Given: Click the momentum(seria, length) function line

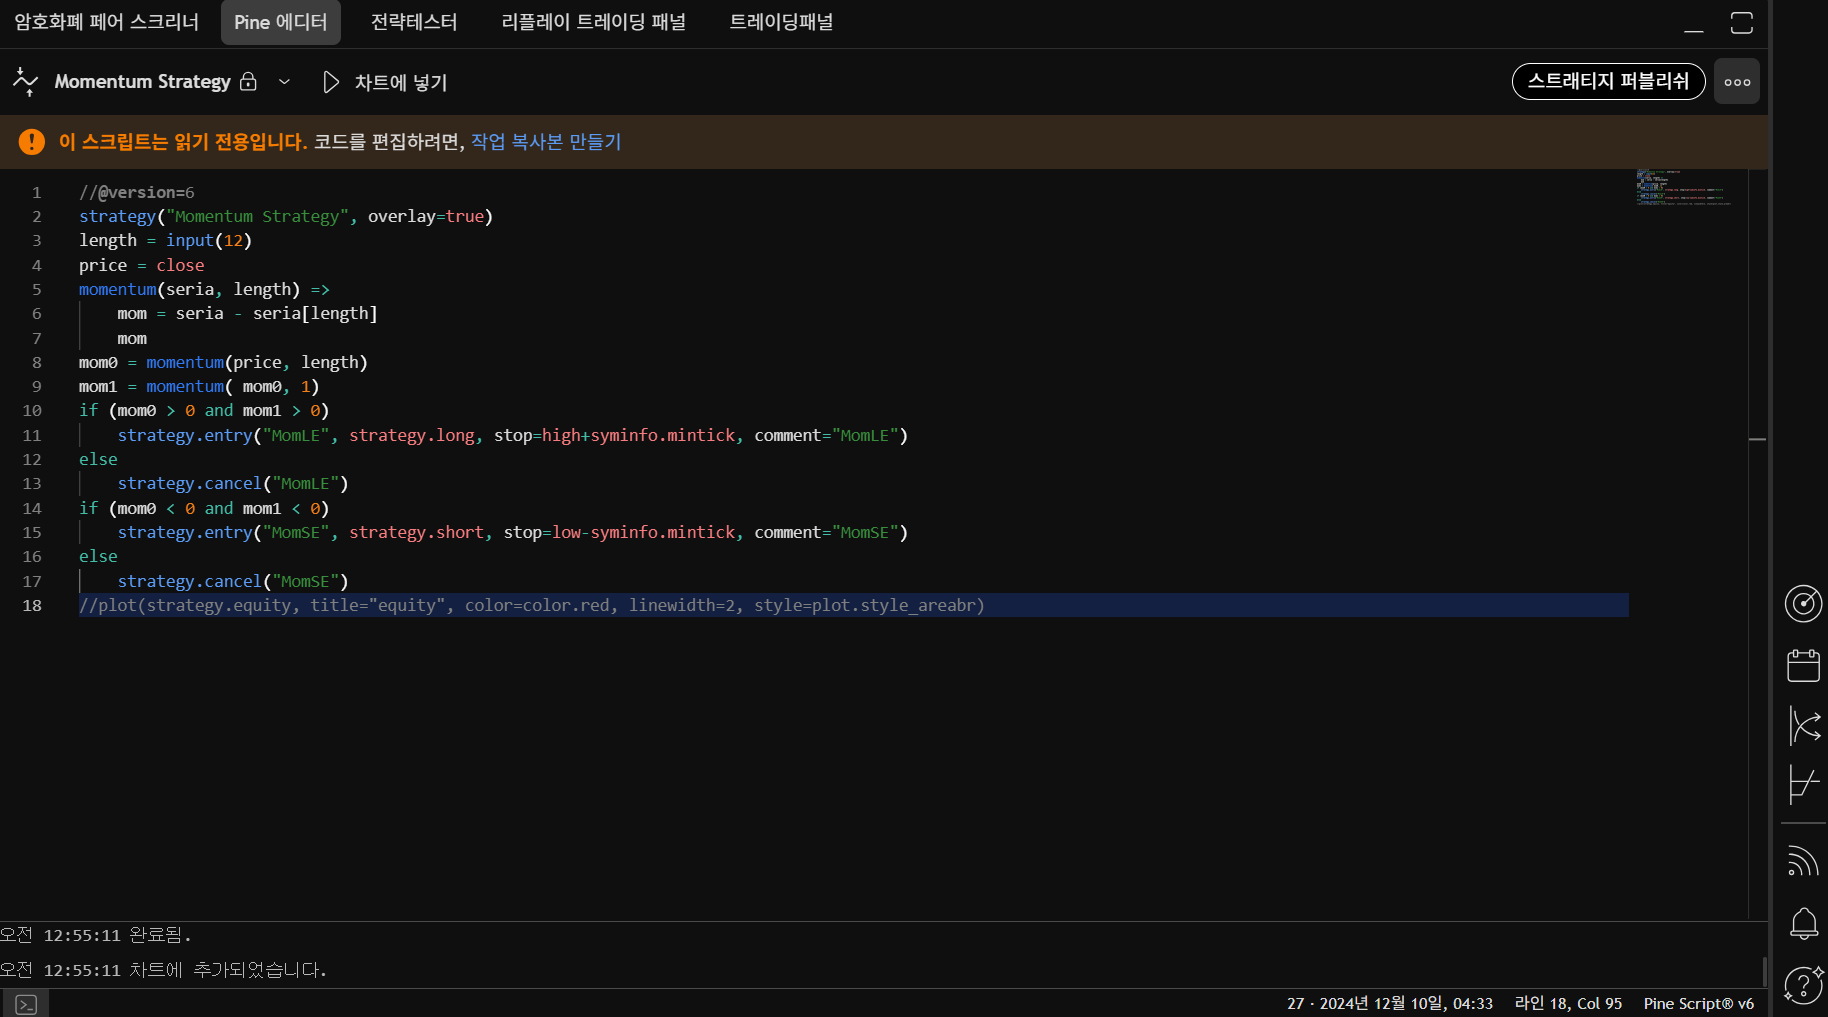Looking at the screenshot, I should (x=204, y=289).
